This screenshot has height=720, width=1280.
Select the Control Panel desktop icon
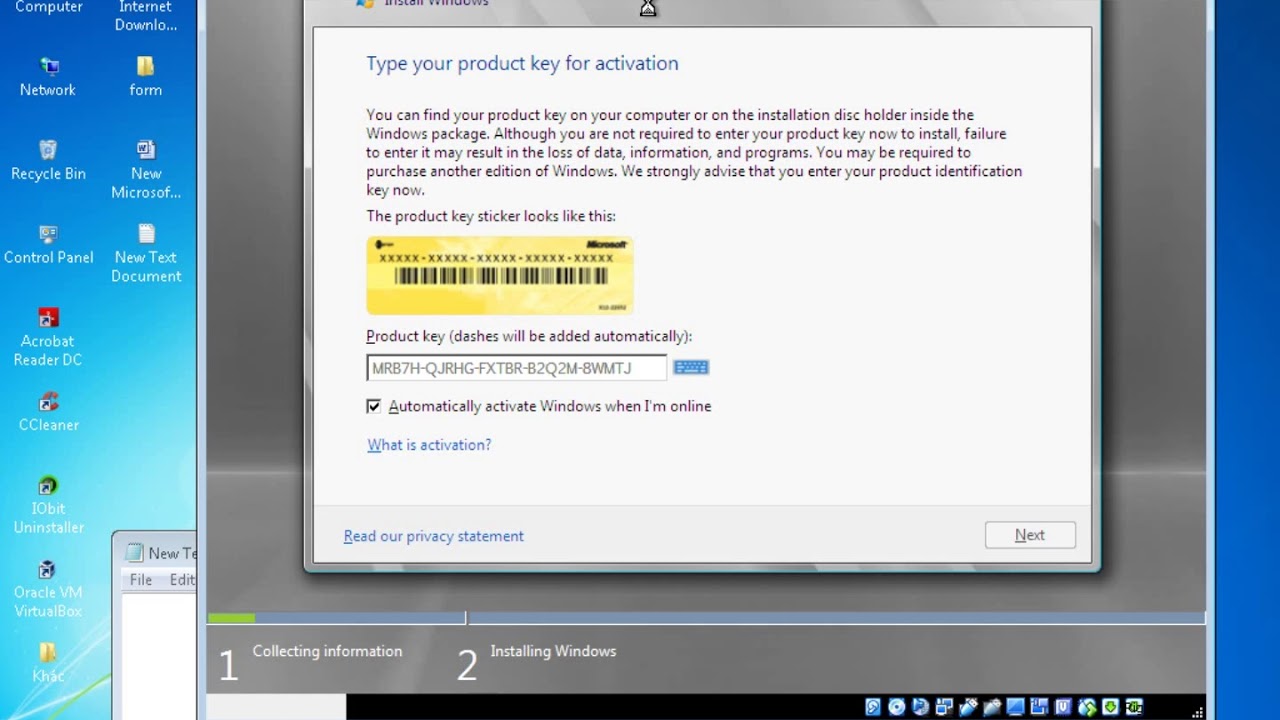click(48, 245)
